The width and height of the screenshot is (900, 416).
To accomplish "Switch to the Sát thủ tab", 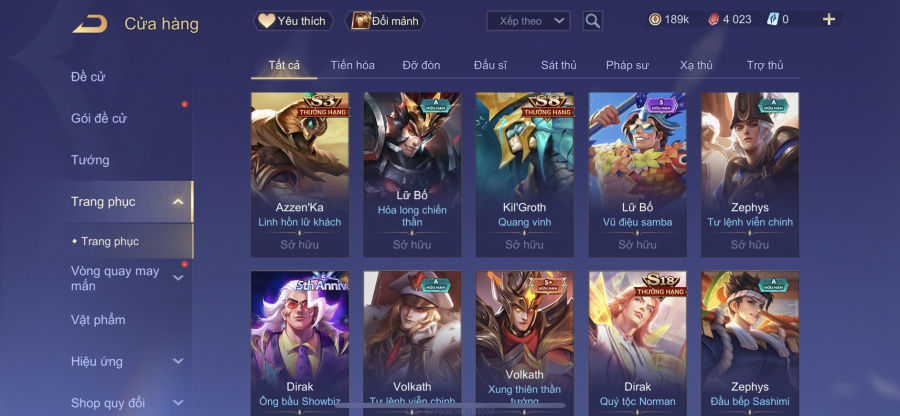I will point(558,65).
